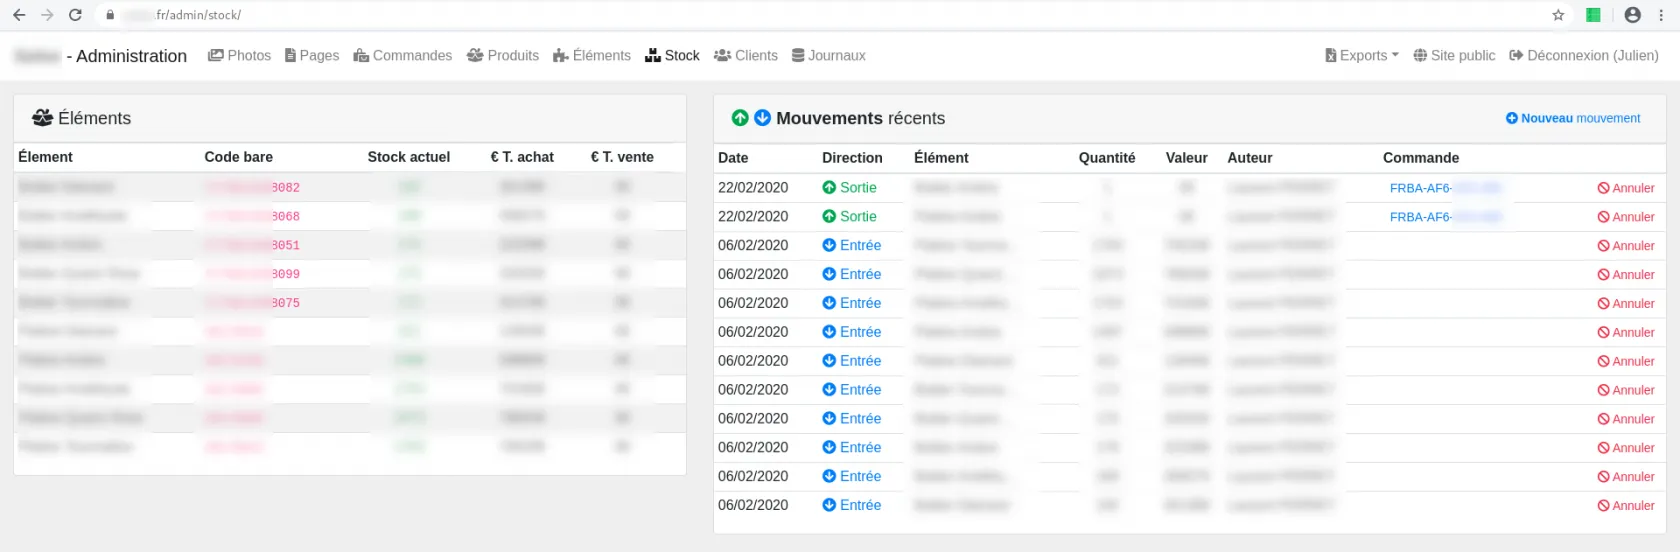
Task: Open the Photos admin section
Action: pos(239,56)
